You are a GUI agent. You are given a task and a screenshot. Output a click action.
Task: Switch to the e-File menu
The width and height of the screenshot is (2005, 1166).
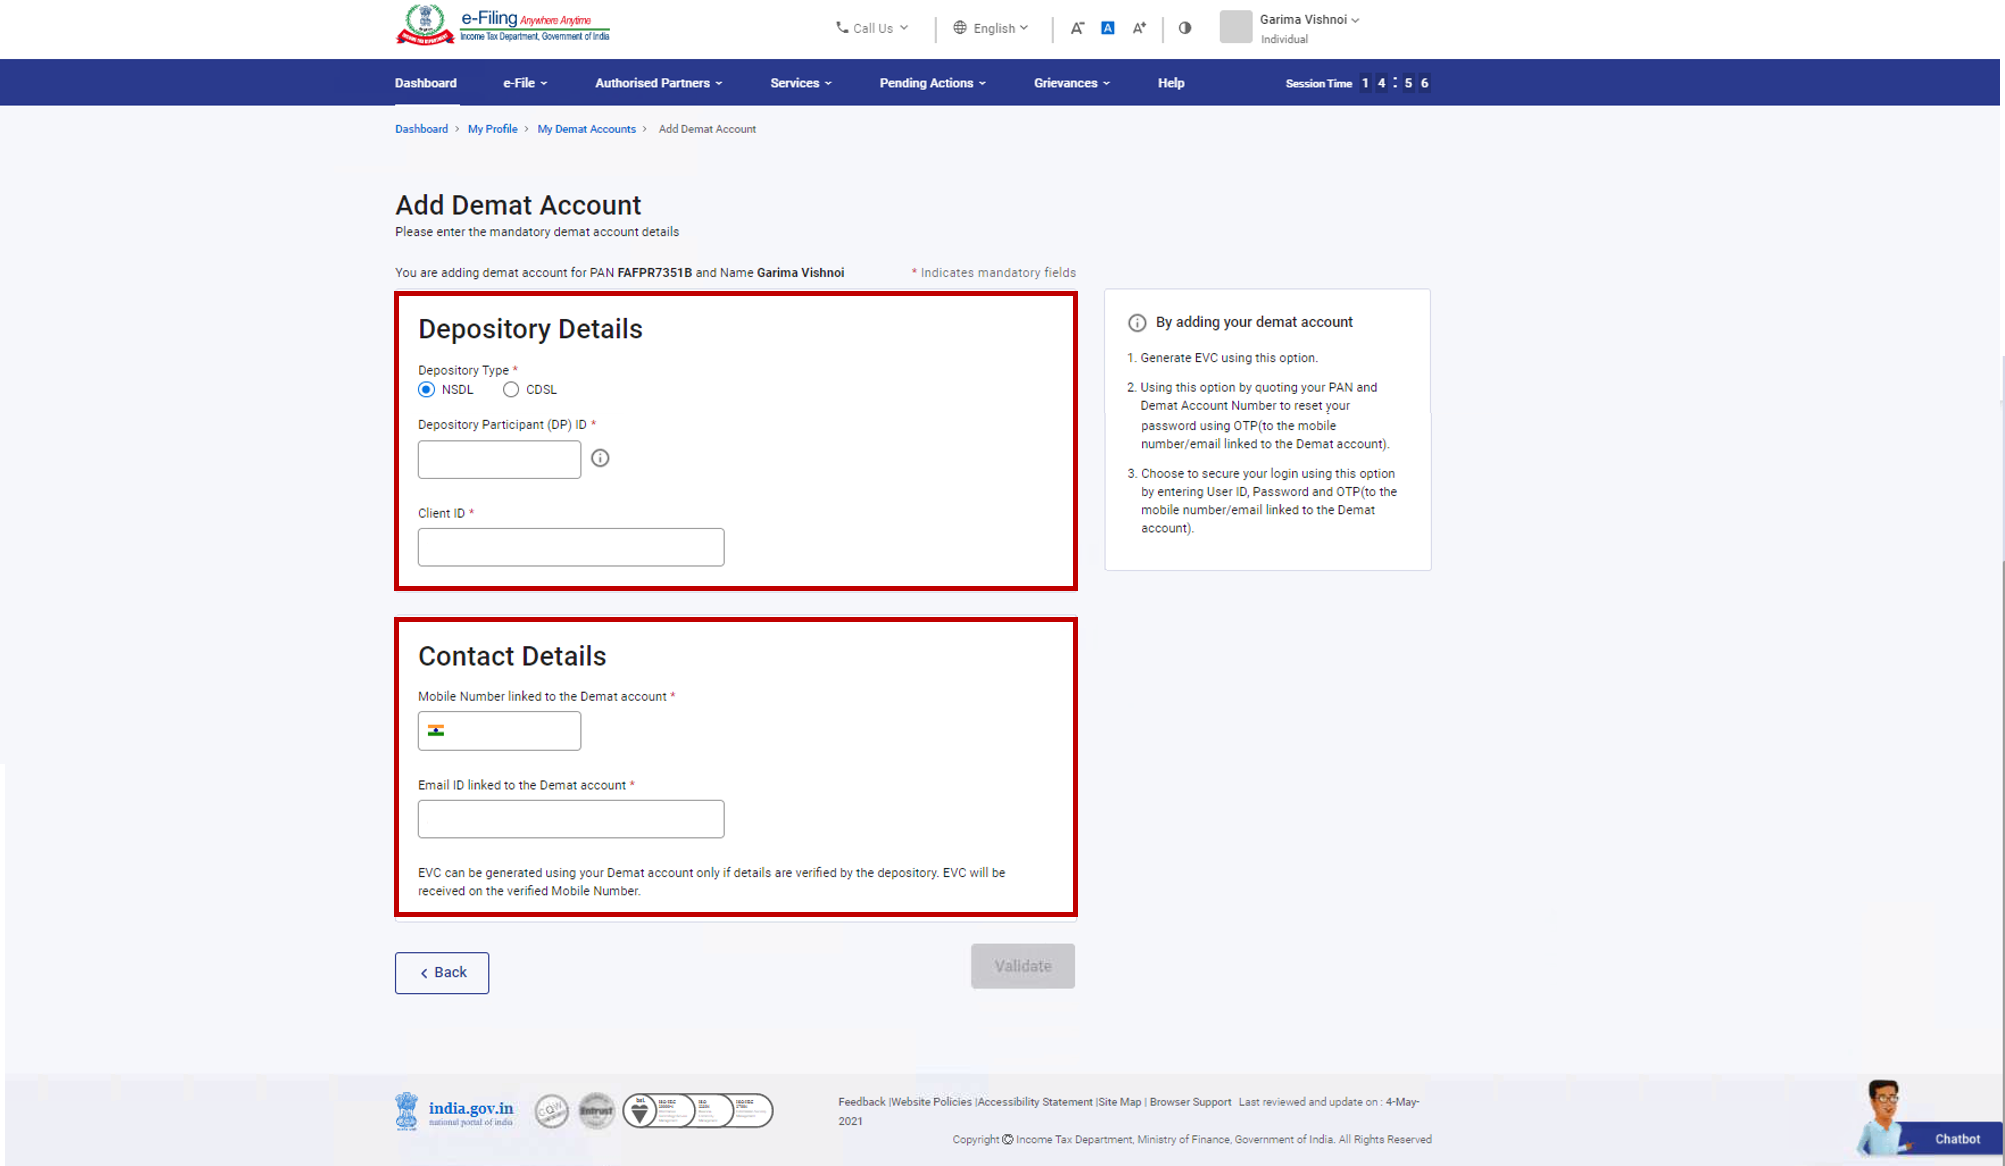point(524,83)
